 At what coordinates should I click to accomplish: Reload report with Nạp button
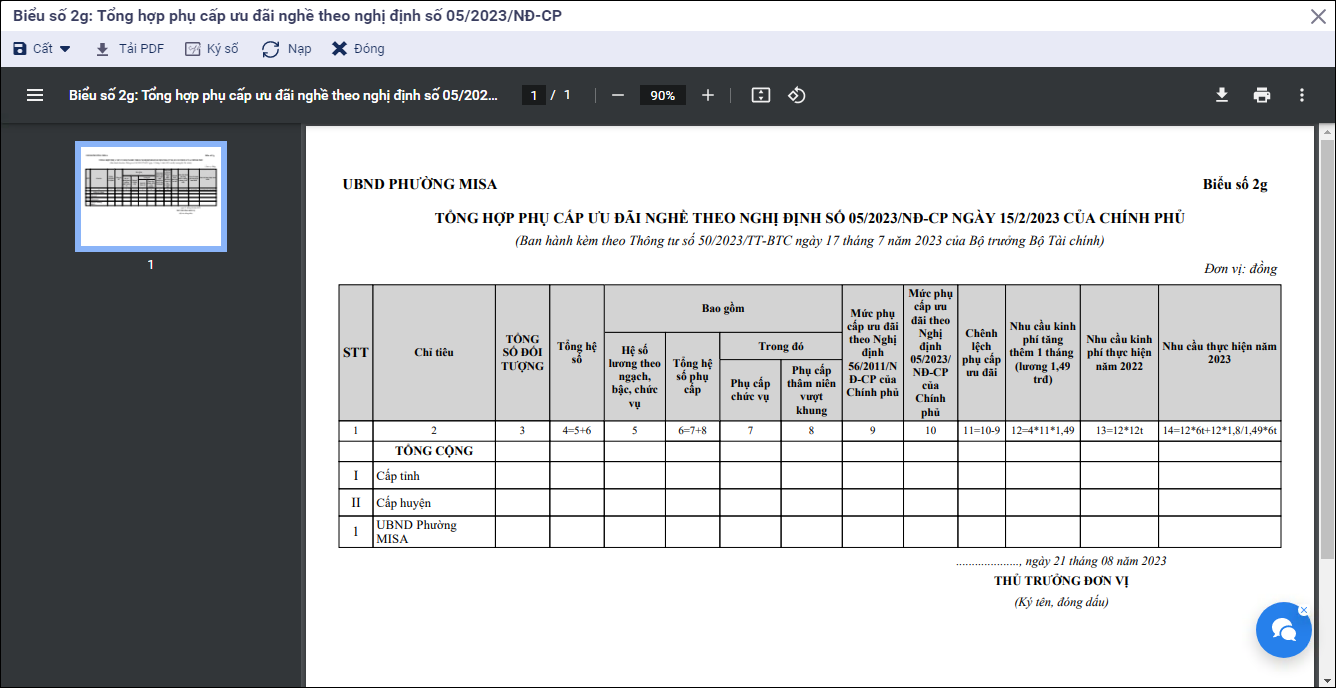(x=287, y=49)
